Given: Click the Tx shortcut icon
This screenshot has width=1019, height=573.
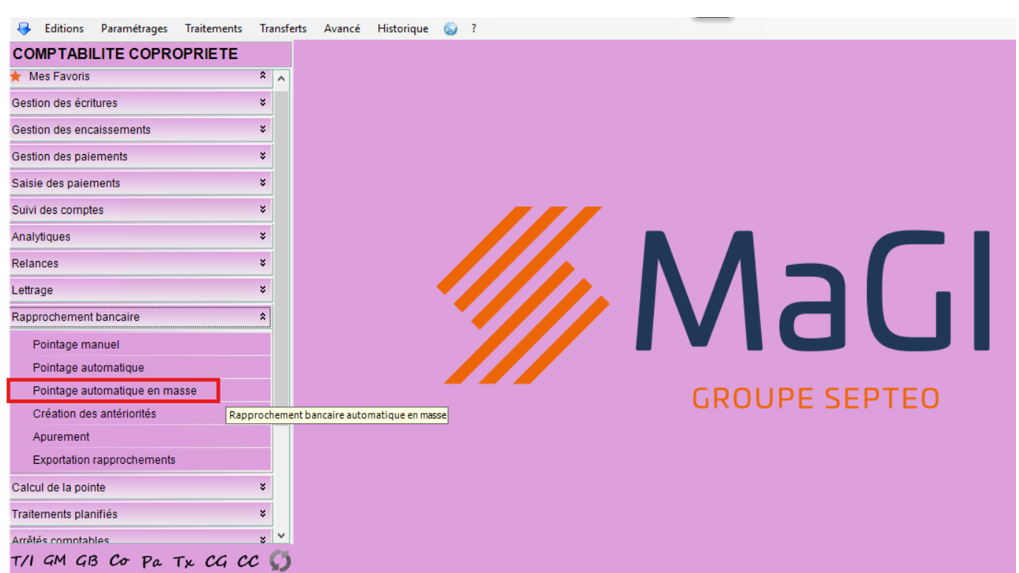Looking at the screenshot, I should point(183,561).
